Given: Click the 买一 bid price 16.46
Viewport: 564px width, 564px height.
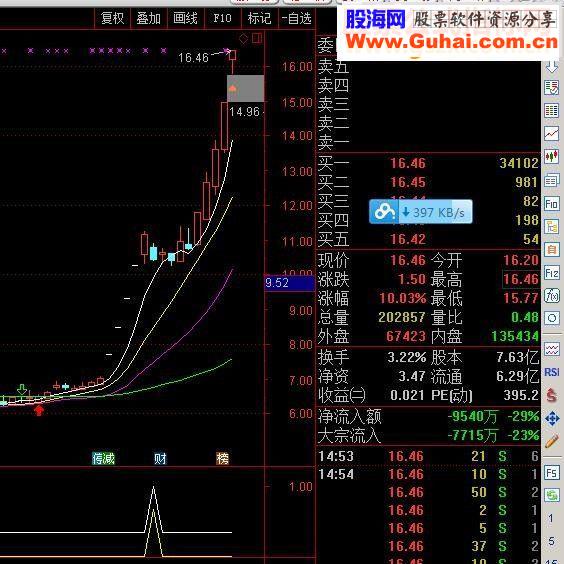Looking at the screenshot, I should point(408,163).
